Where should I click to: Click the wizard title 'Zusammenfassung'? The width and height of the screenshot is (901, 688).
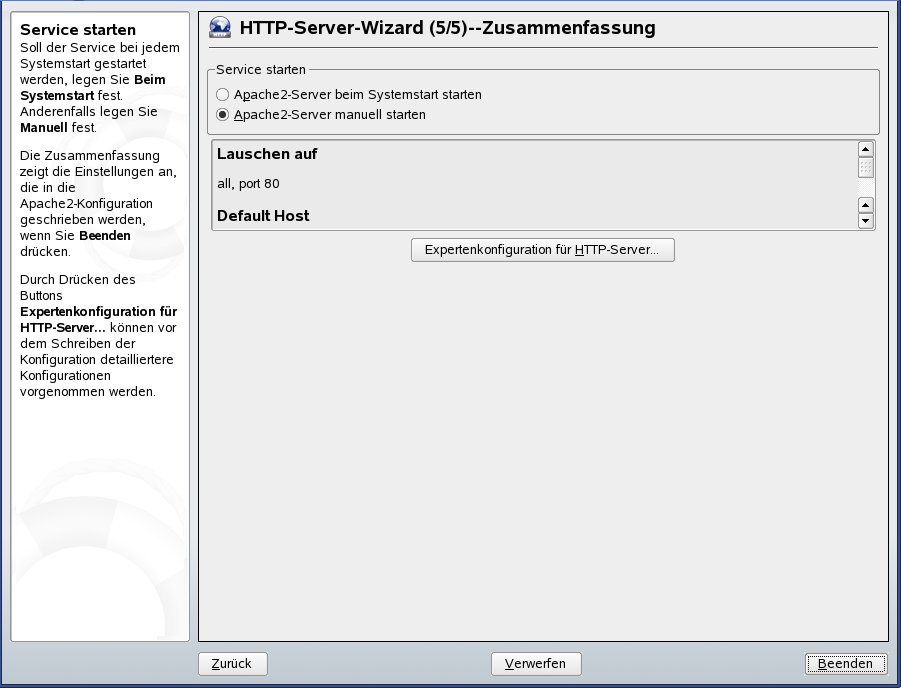click(x=568, y=28)
